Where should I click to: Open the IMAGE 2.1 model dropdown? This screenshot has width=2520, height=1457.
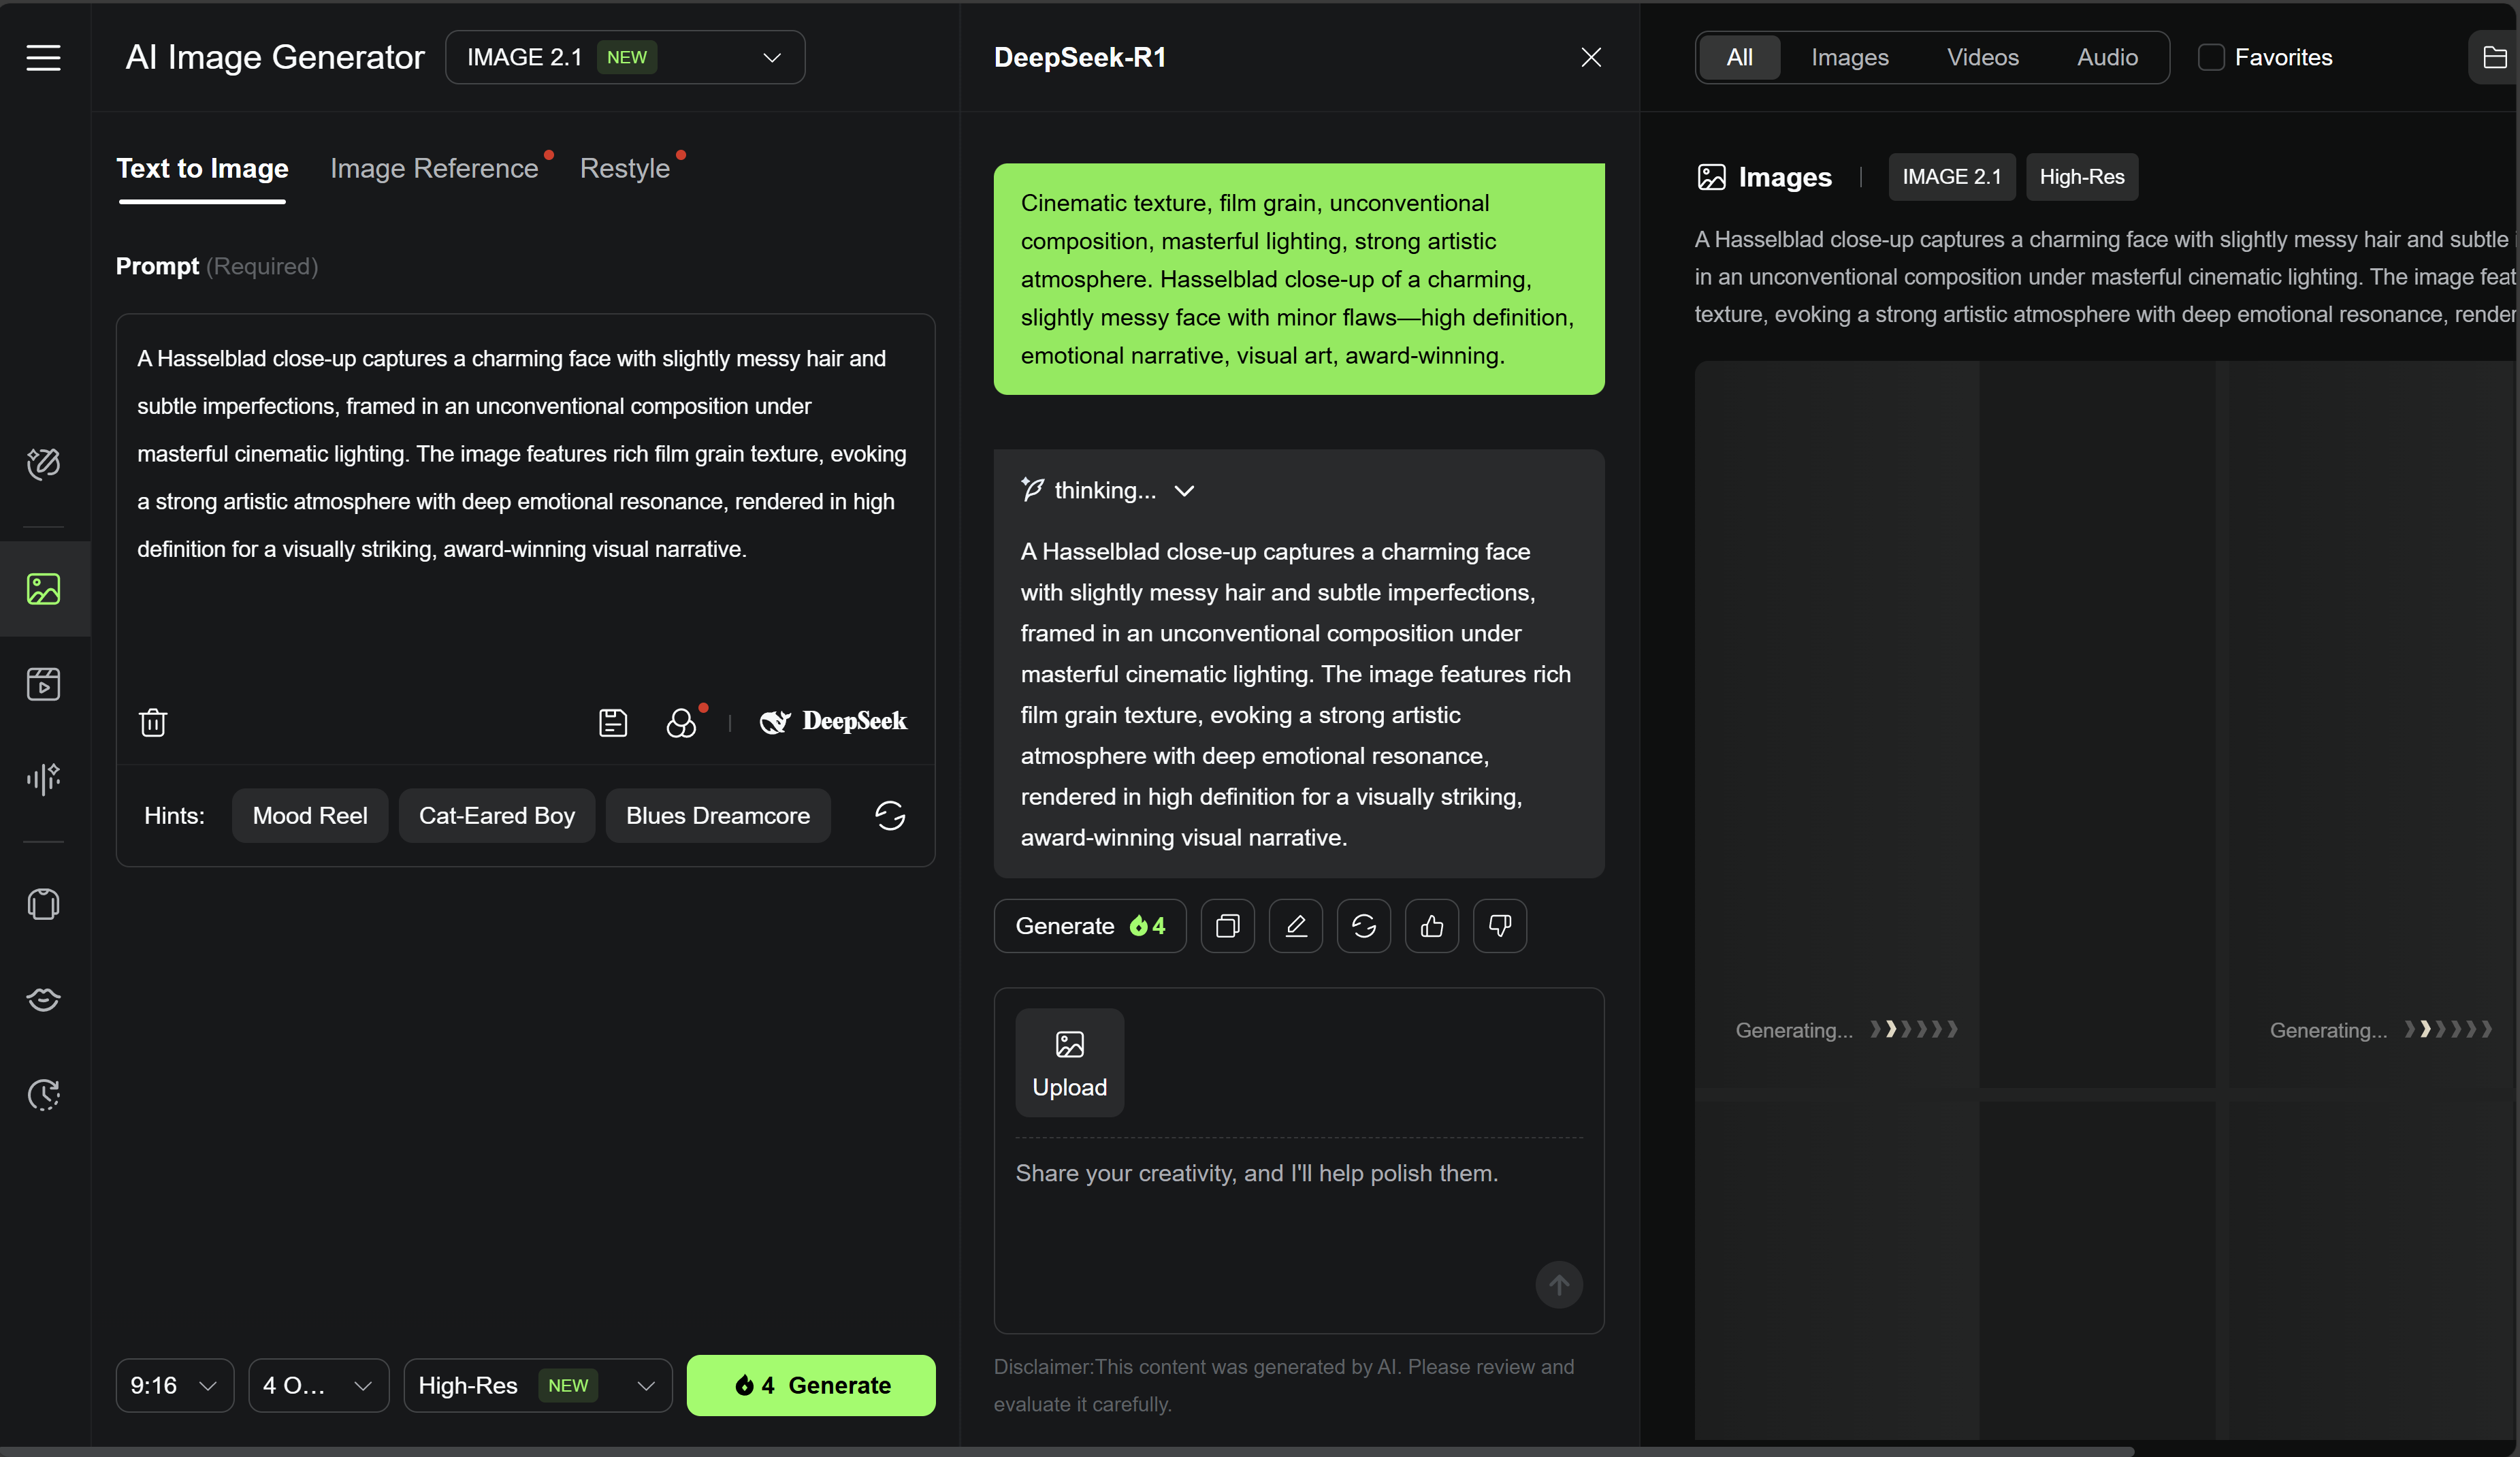click(x=625, y=58)
